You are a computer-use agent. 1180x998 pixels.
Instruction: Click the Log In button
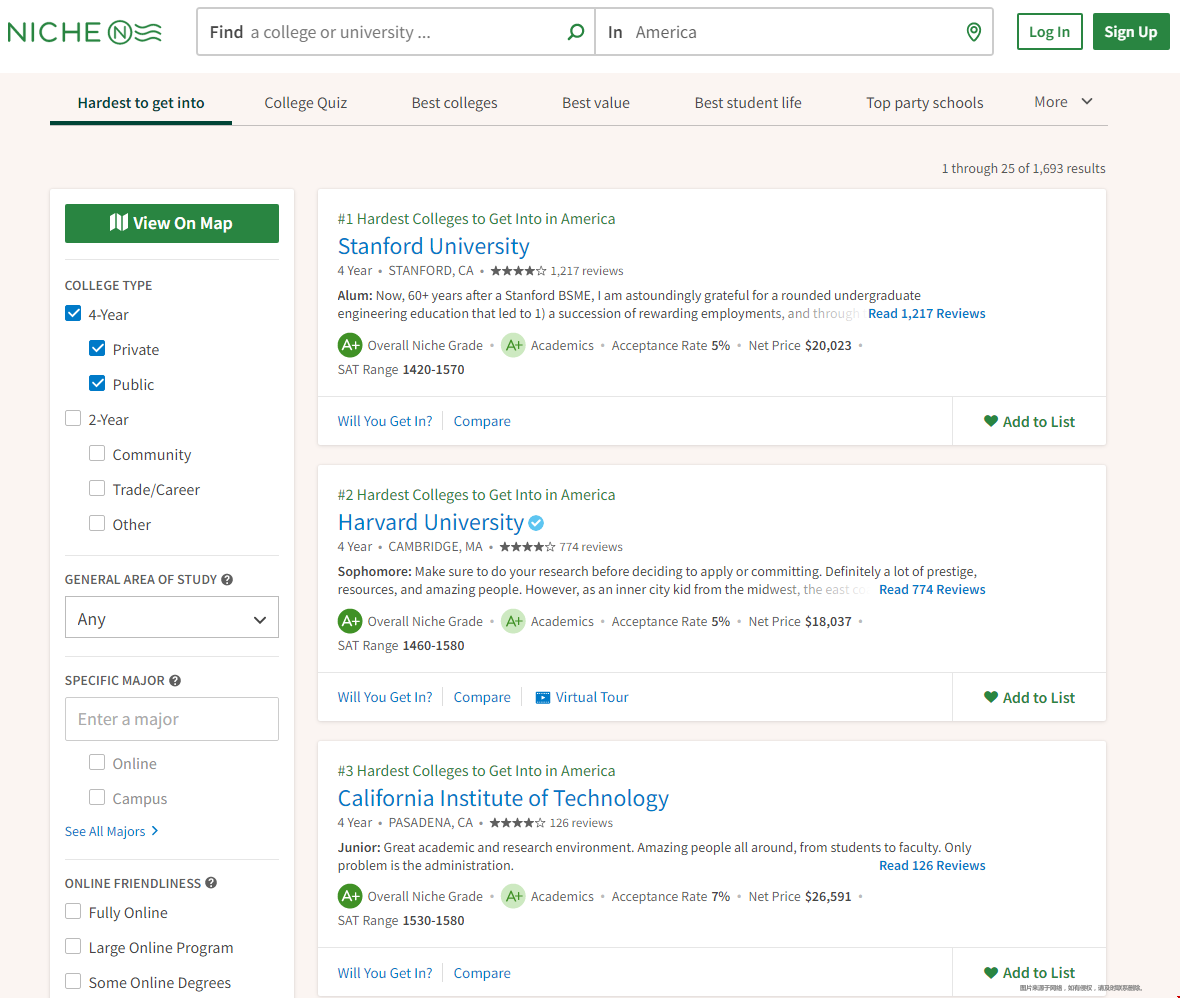pyautogui.click(x=1050, y=32)
